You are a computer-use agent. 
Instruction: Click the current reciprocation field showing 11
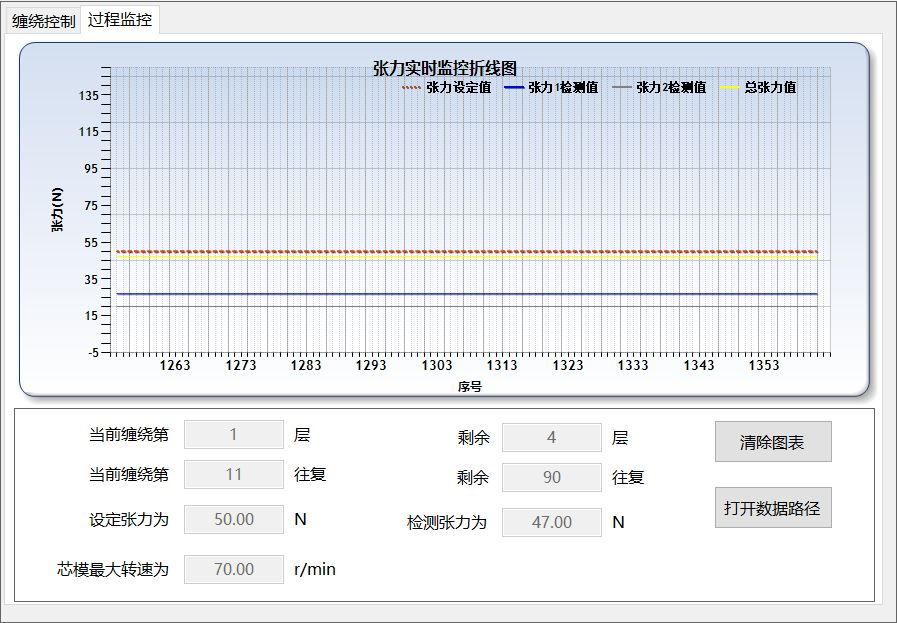point(233,474)
